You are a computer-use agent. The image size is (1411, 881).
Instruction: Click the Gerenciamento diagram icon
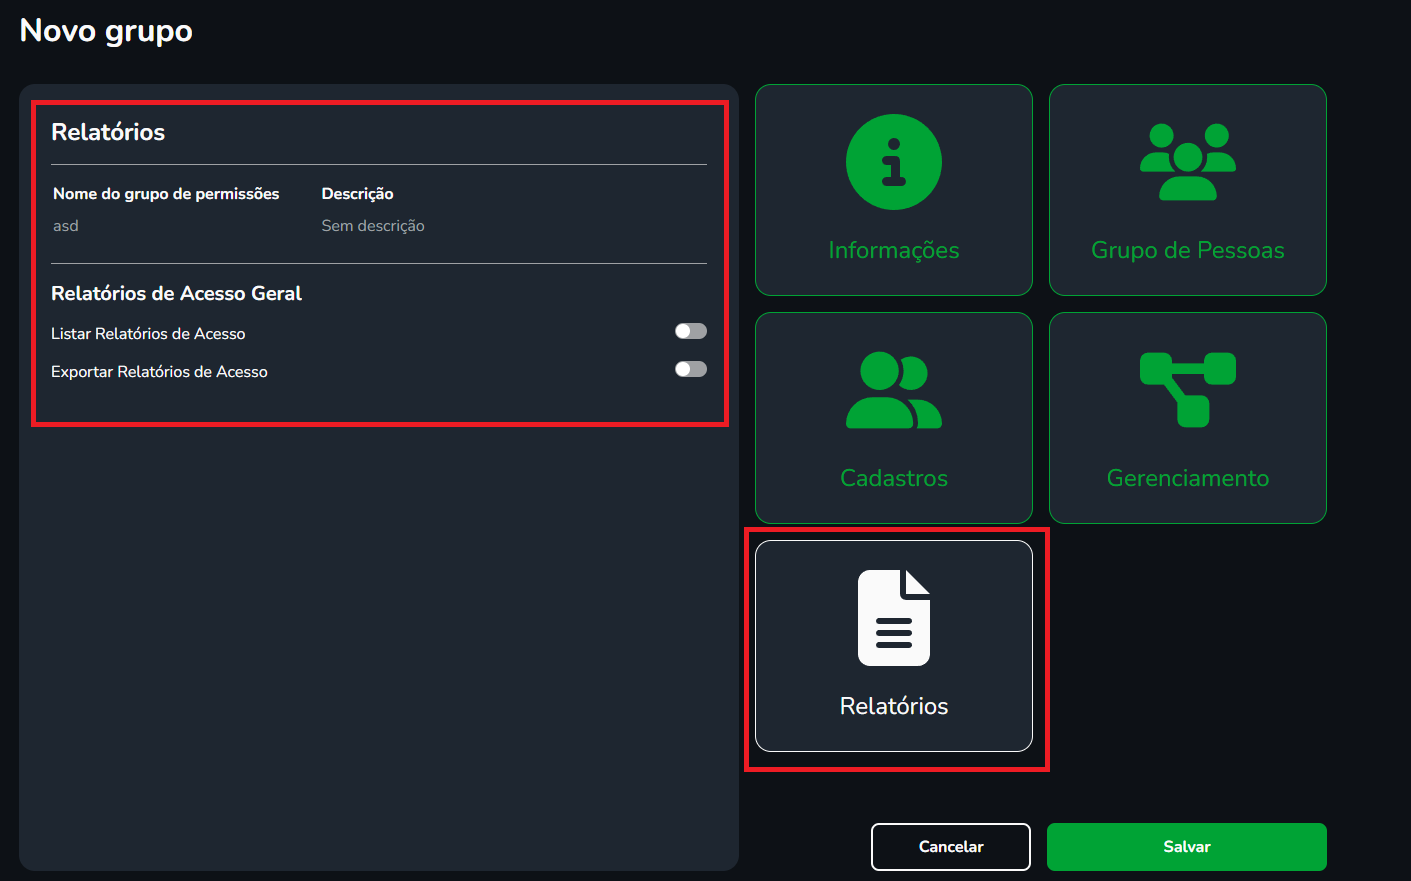[1187, 389]
